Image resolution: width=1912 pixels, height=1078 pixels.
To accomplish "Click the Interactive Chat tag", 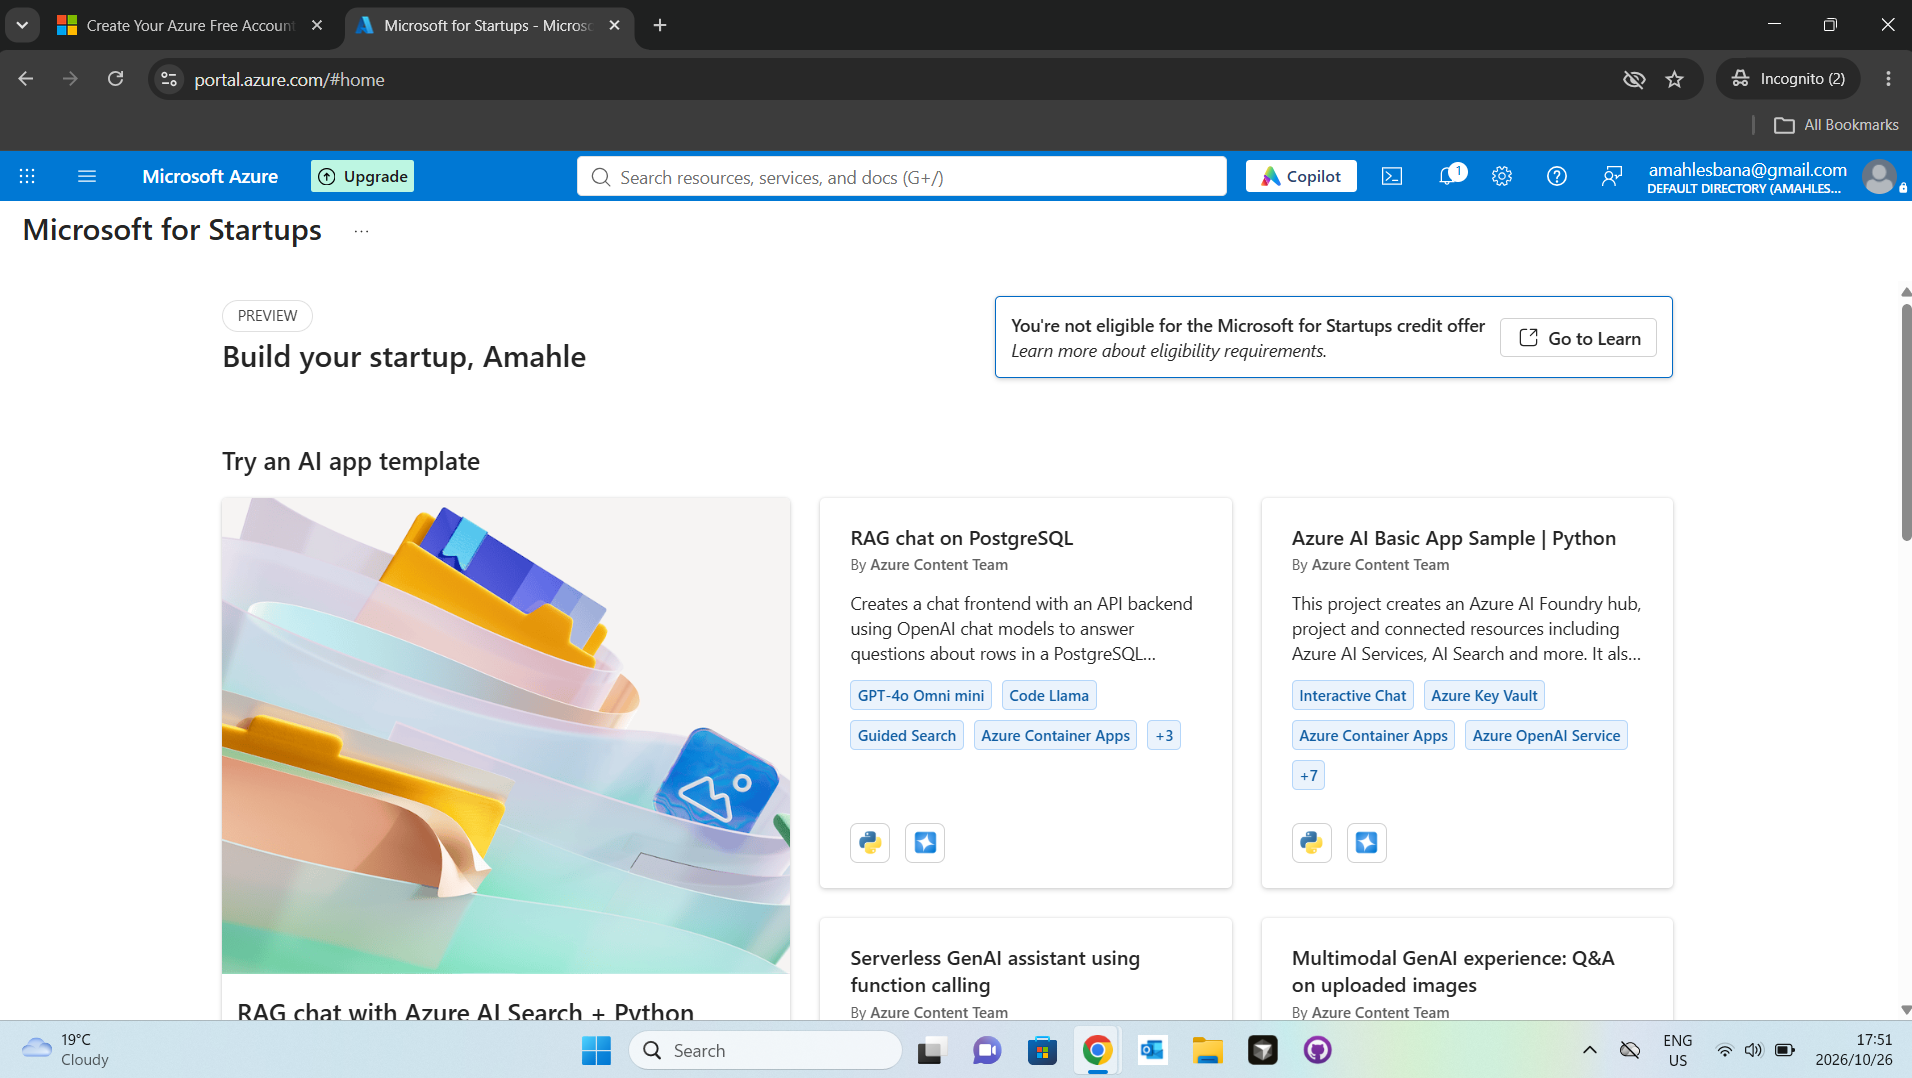I will (1352, 696).
